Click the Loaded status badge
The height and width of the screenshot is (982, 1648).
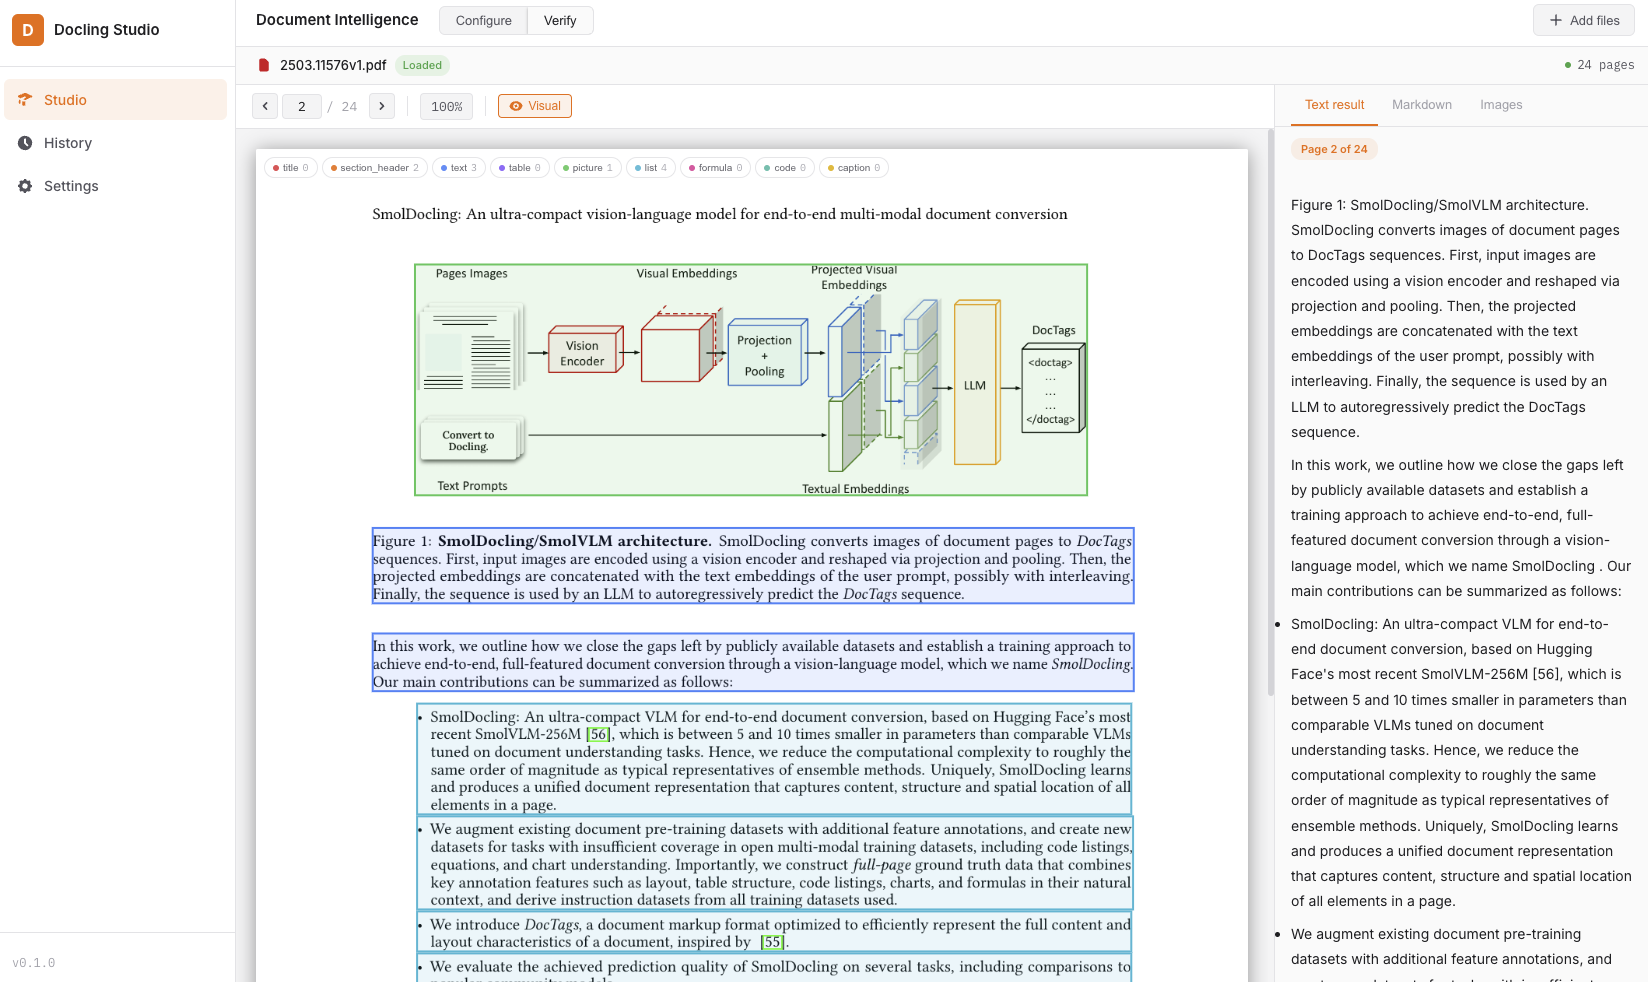pyautogui.click(x=422, y=65)
